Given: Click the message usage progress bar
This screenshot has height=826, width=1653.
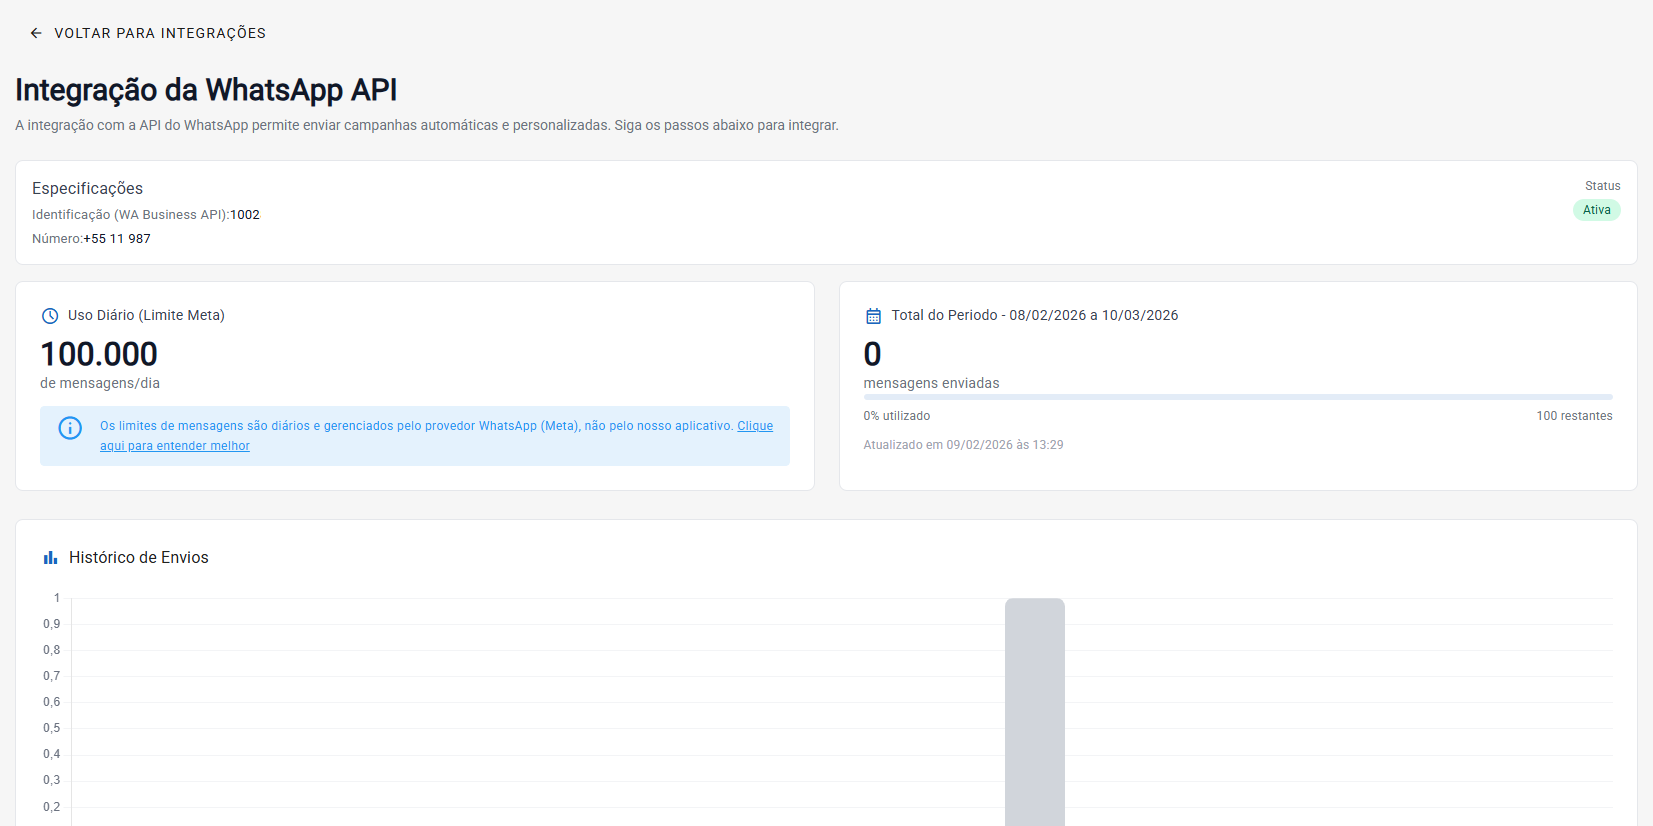Looking at the screenshot, I should point(1237,397).
